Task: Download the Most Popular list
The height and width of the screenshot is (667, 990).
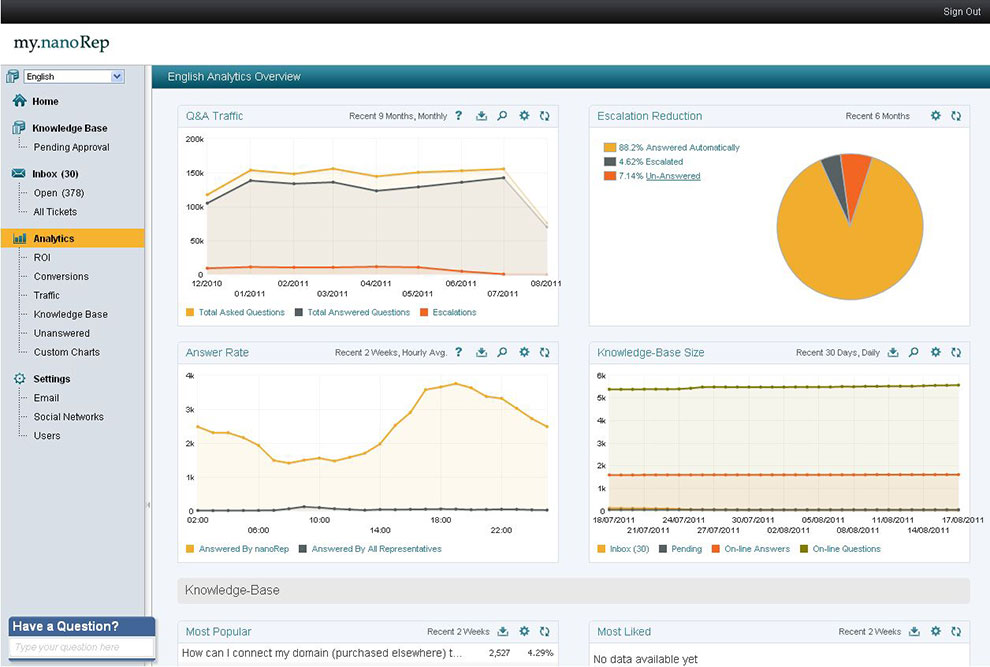Action: (x=503, y=631)
